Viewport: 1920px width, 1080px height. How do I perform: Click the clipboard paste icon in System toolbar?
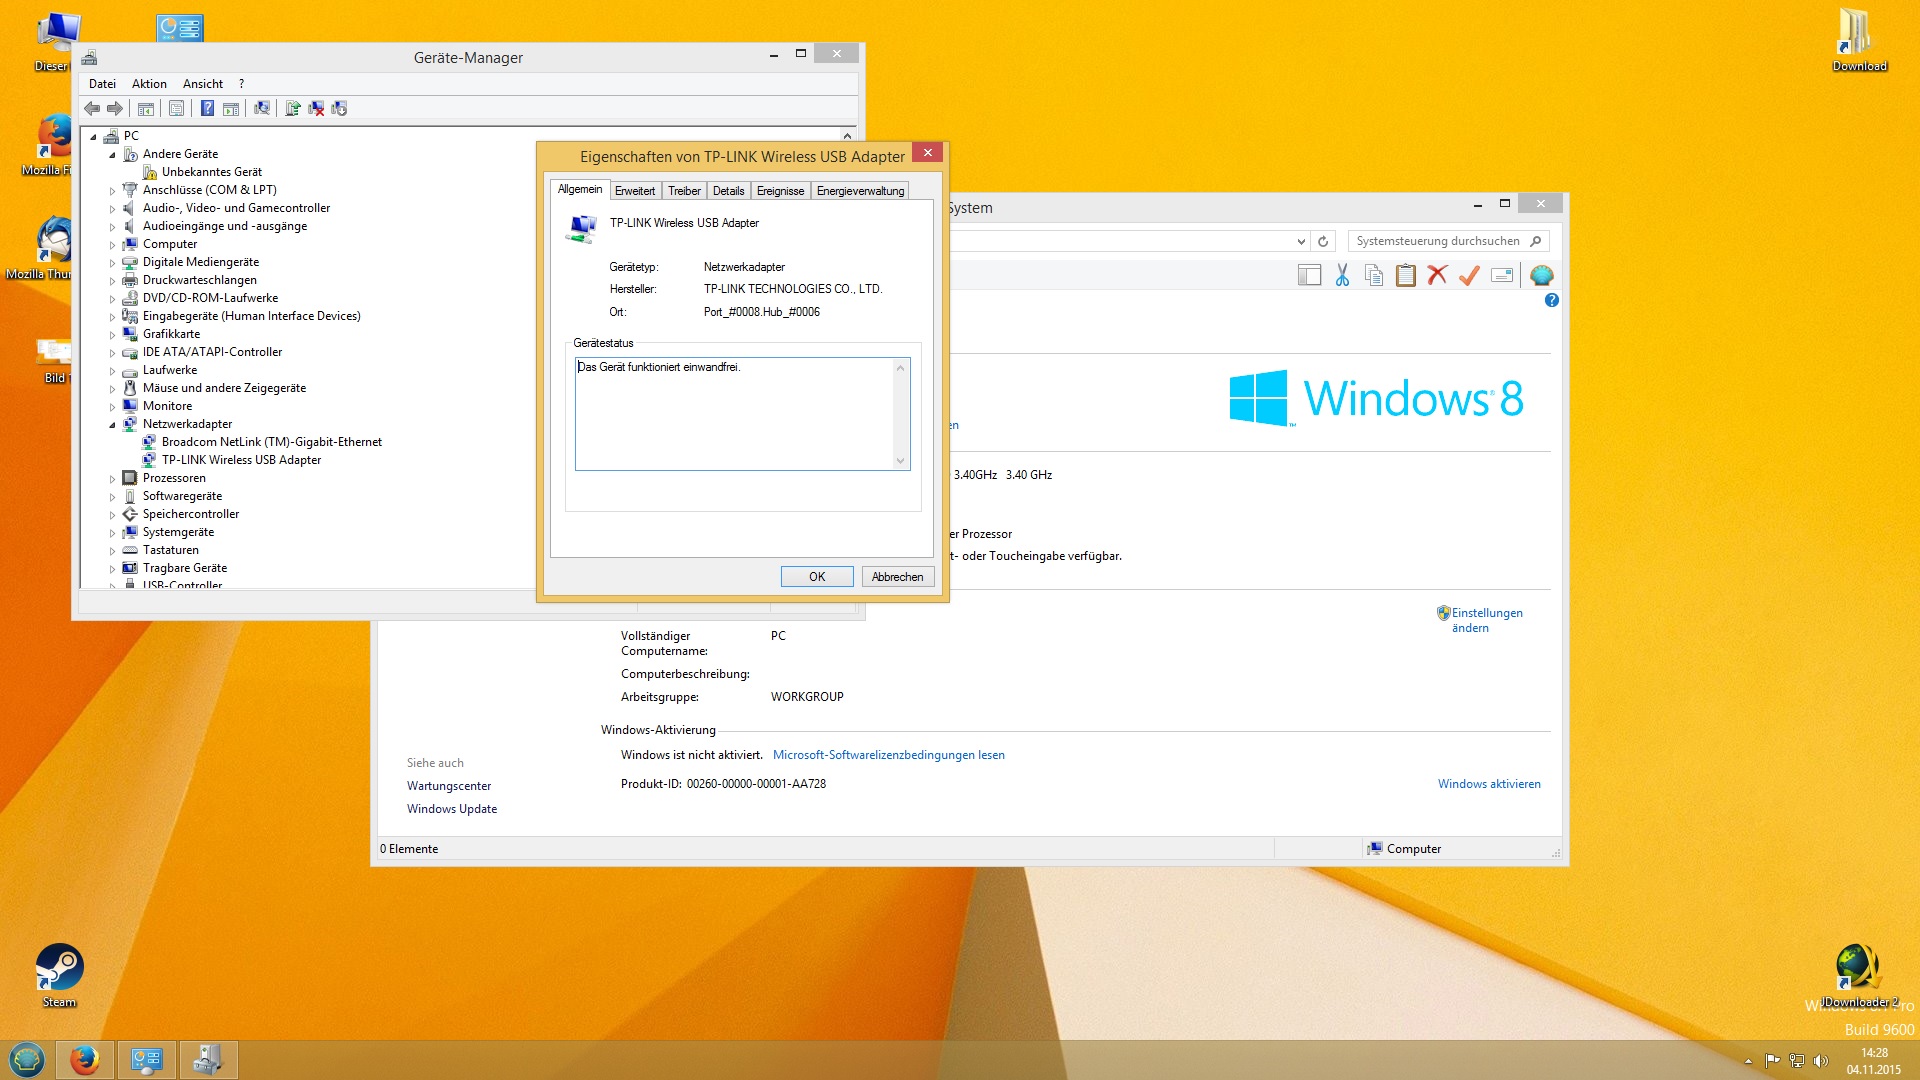pyautogui.click(x=1405, y=275)
